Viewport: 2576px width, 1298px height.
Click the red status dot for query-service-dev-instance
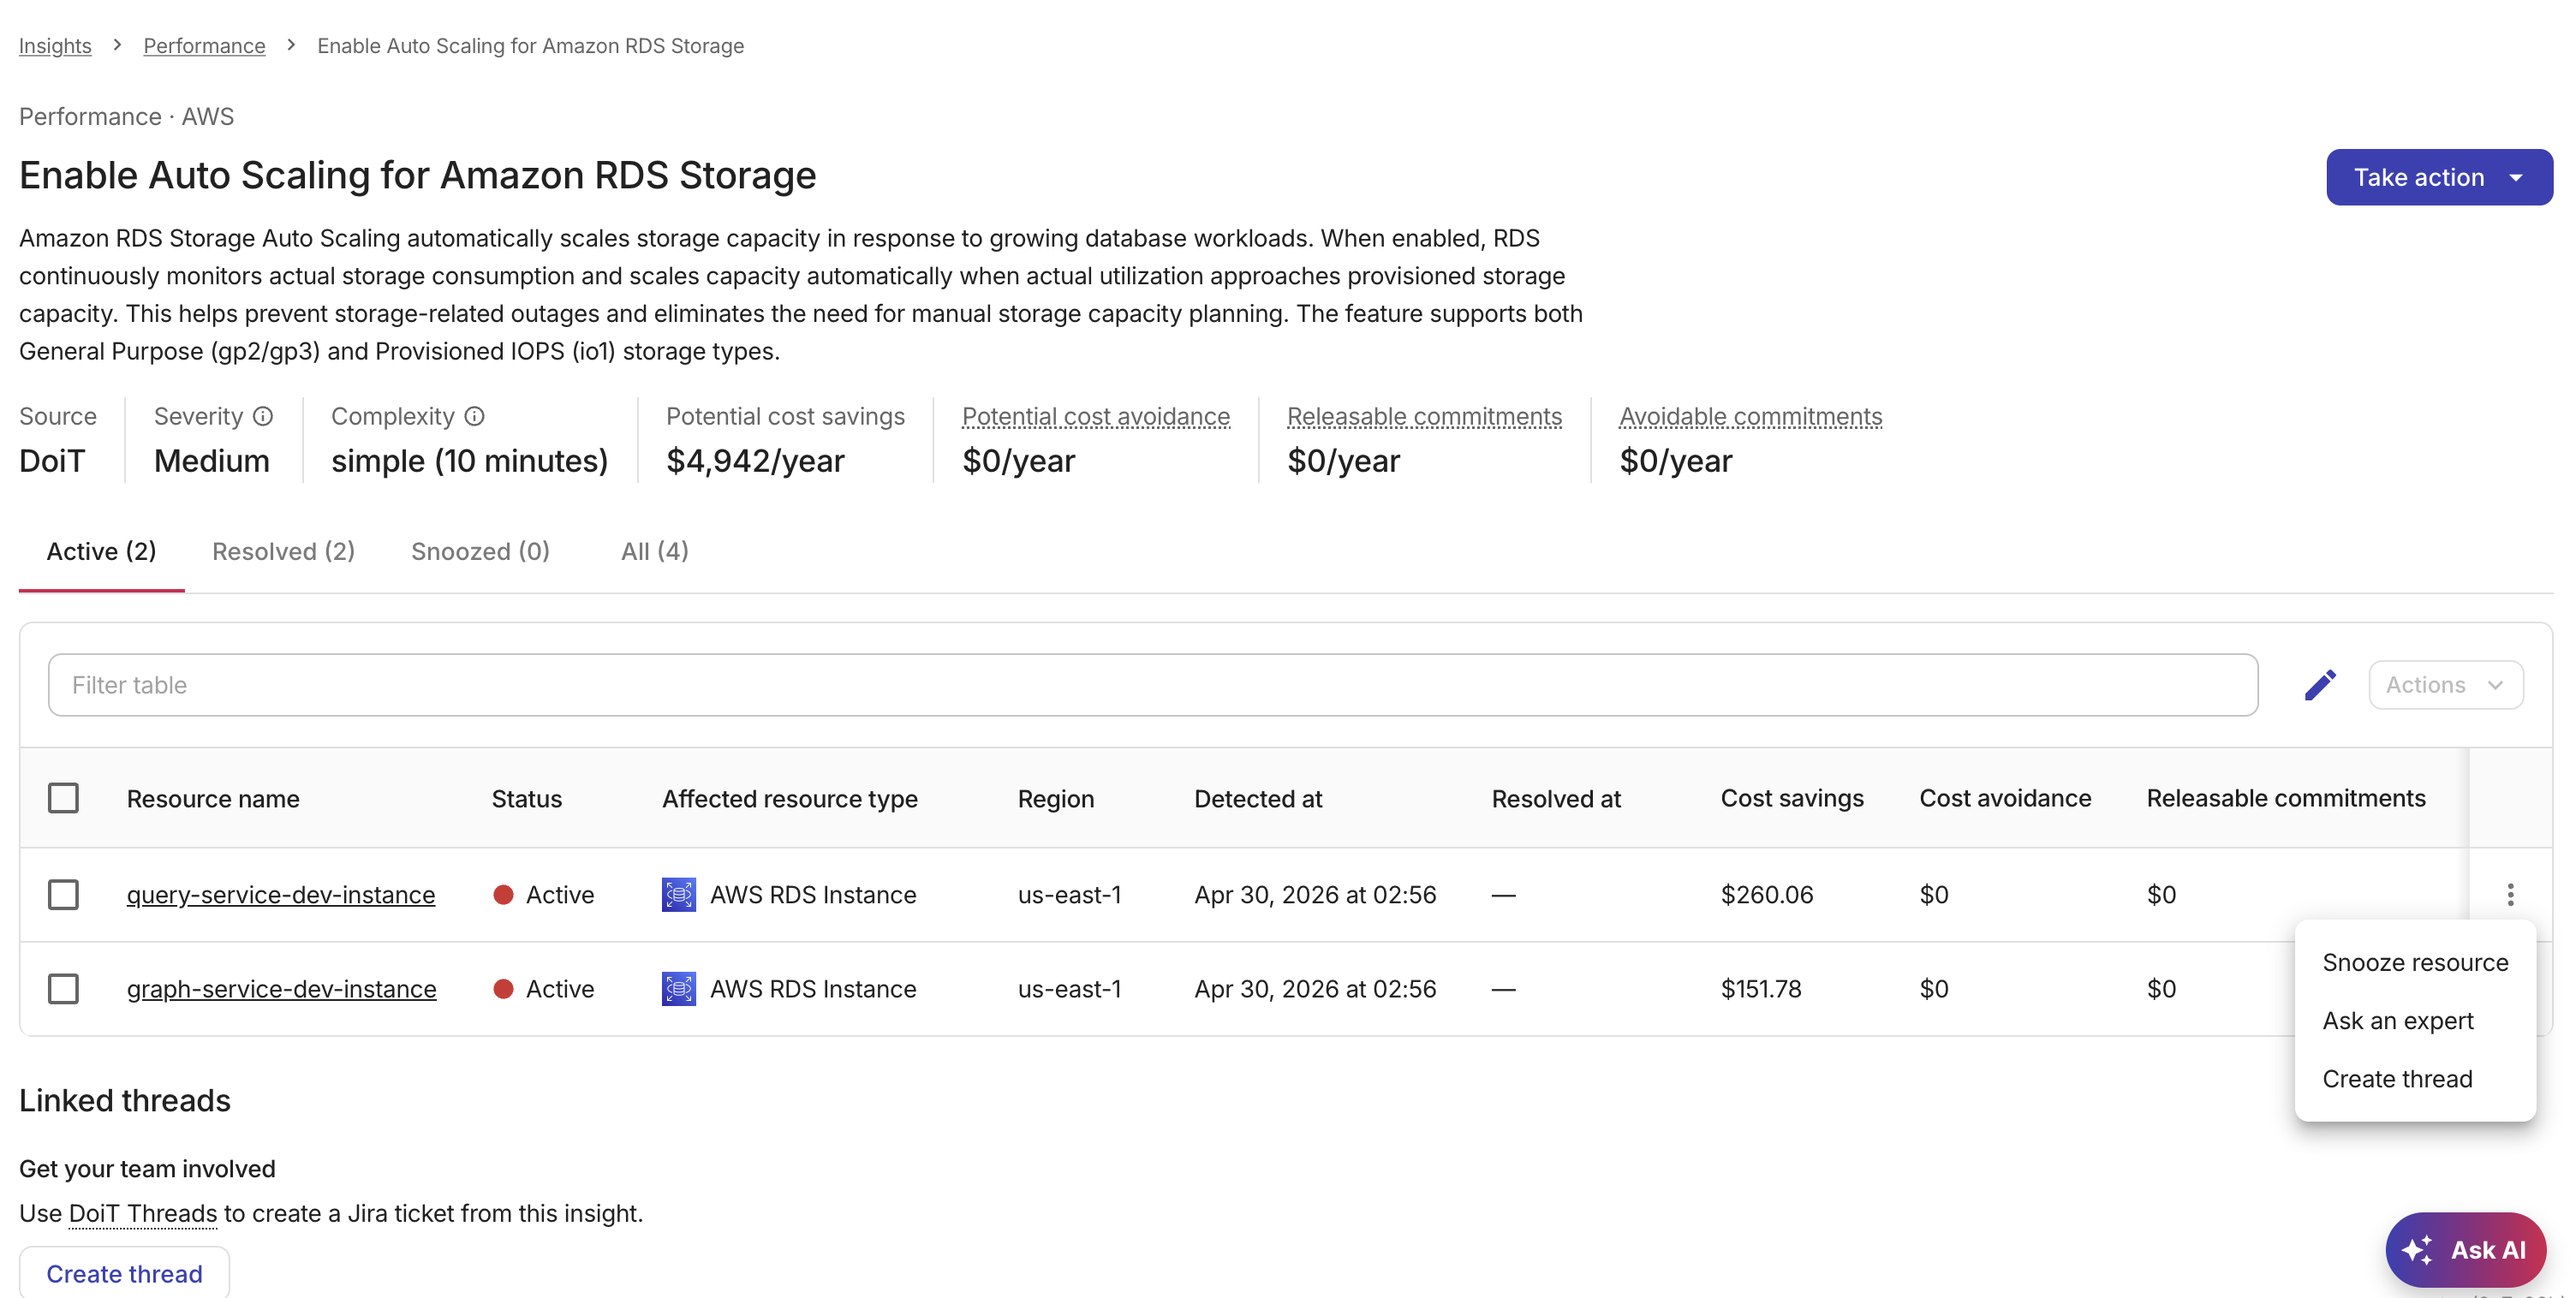coord(504,894)
